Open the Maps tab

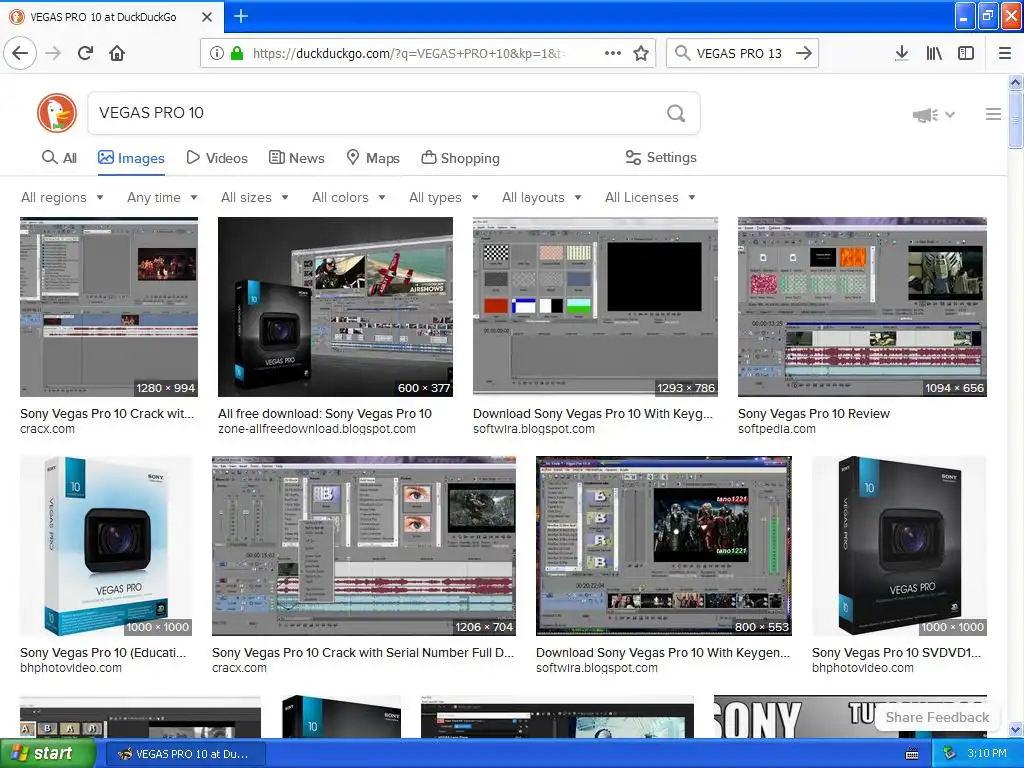[x=372, y=158]
